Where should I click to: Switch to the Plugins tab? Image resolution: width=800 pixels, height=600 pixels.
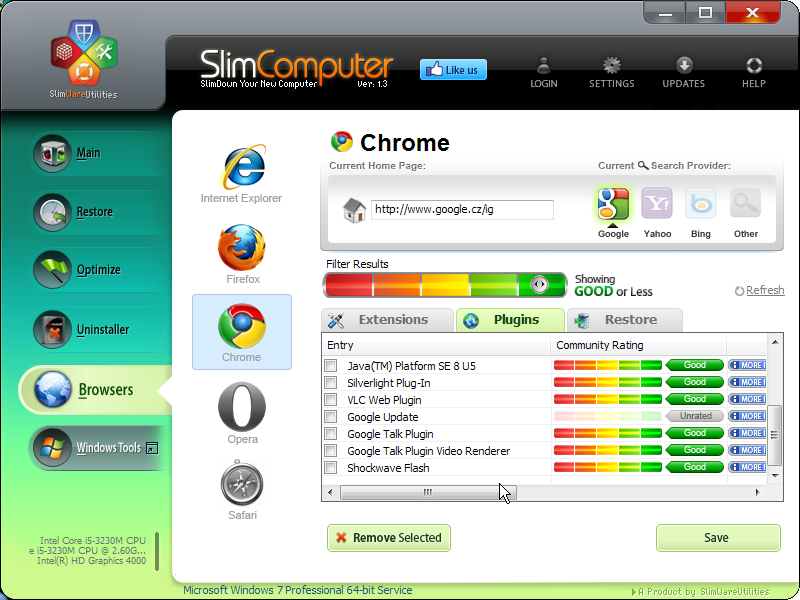point(510,320)
